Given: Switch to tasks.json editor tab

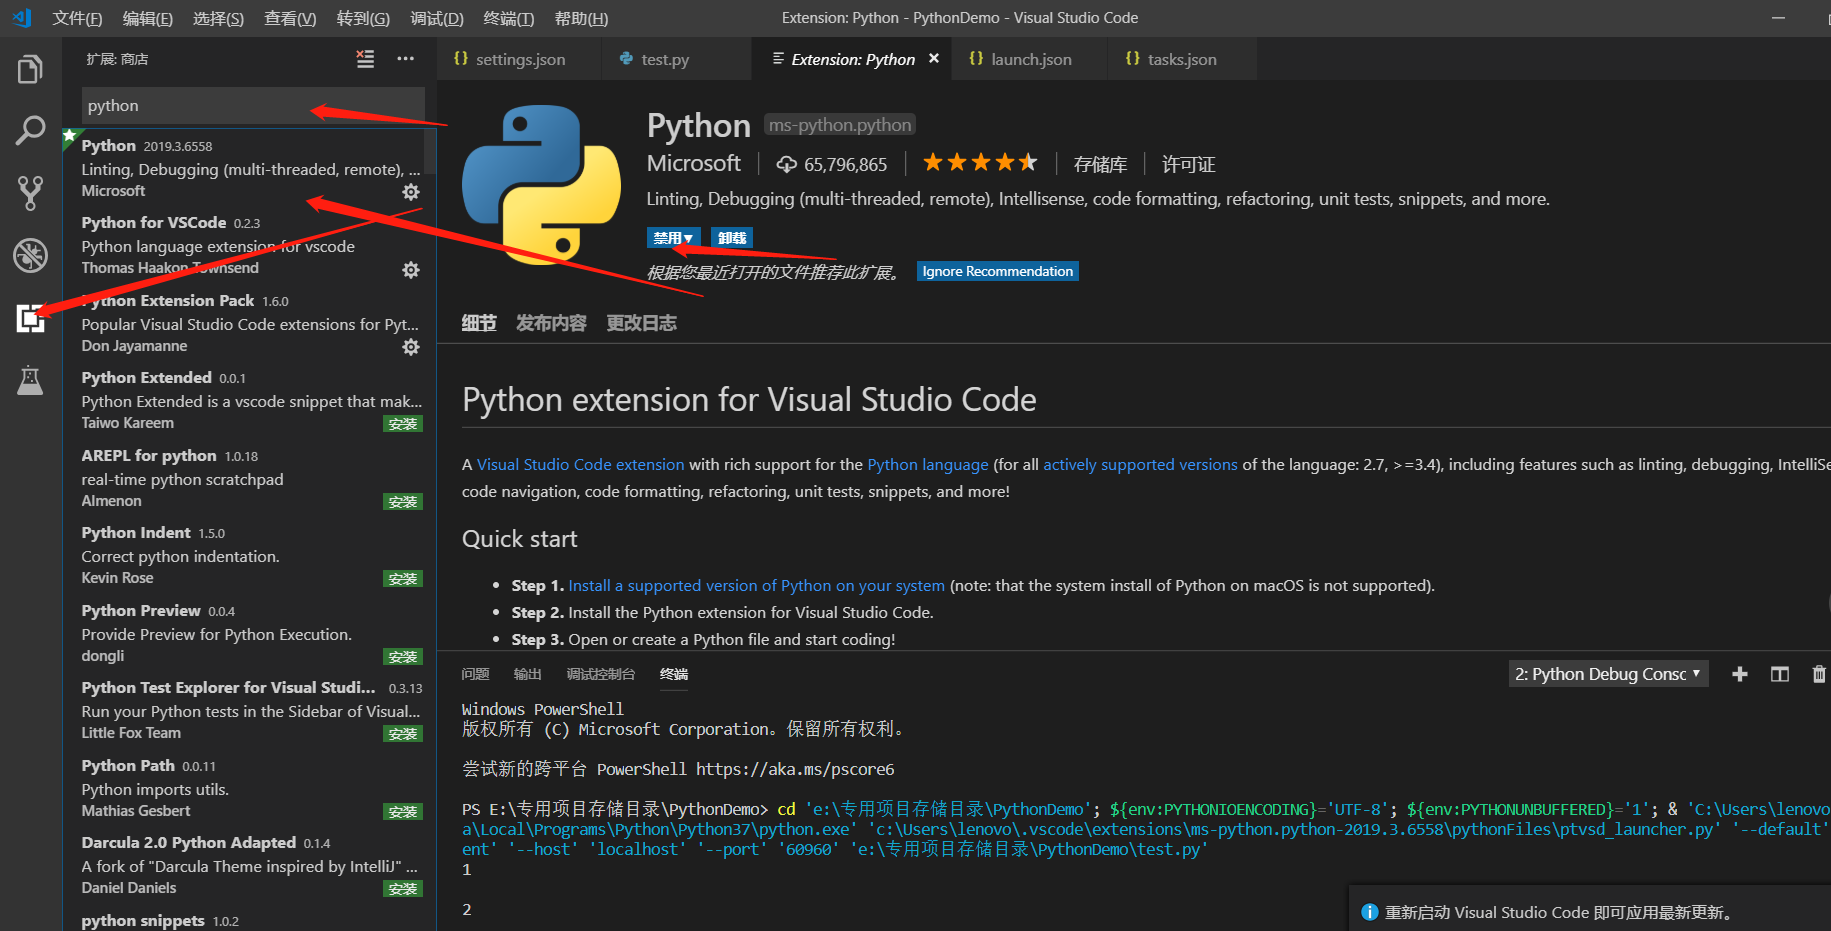Looking at the screenshot, I should [1182, 59].
